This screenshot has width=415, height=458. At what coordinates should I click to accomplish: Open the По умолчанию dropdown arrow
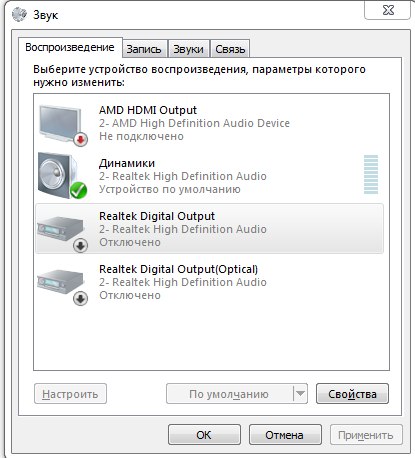click(x=300, y=394)
